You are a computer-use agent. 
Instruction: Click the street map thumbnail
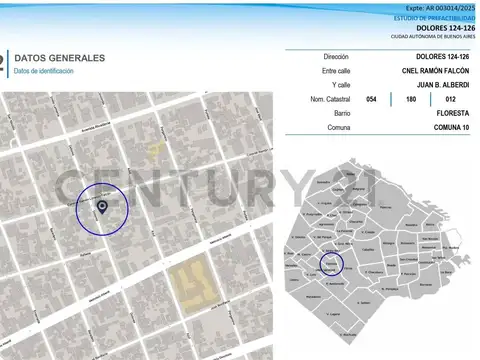(x=136, y=226)
